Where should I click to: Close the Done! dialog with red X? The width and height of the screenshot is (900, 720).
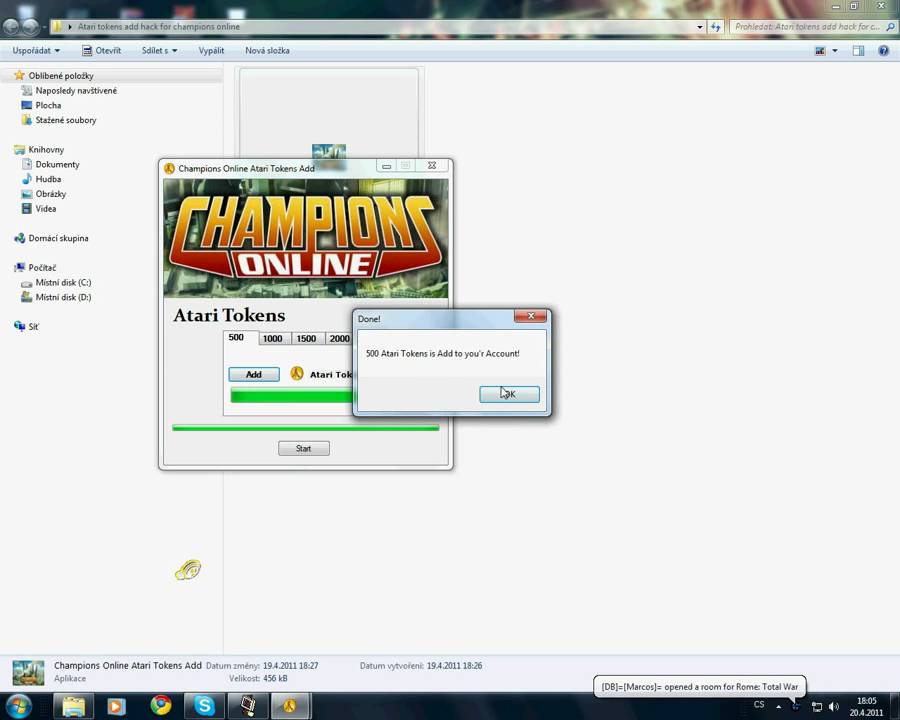click(x=530, y=316)
